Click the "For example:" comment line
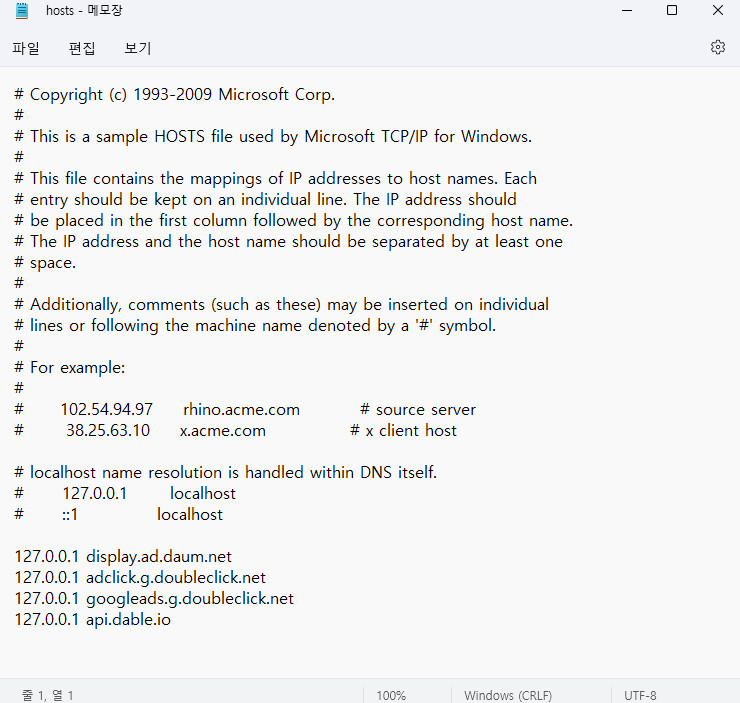 77,367
